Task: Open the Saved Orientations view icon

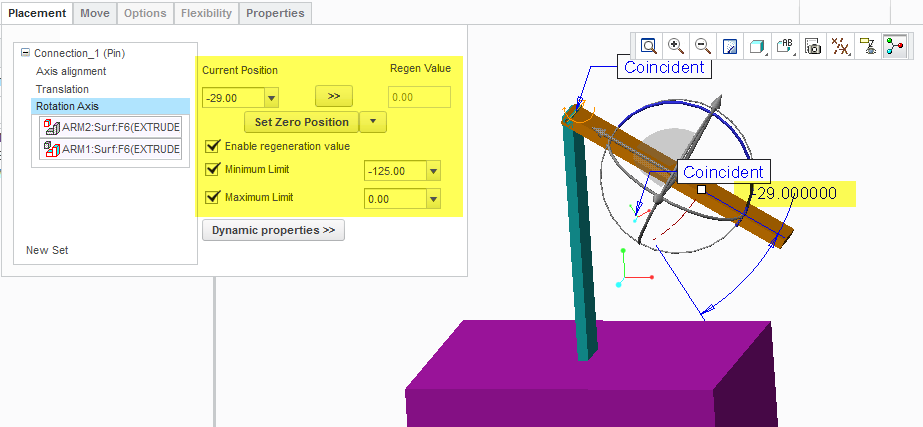Action: (x=785, y=46)
